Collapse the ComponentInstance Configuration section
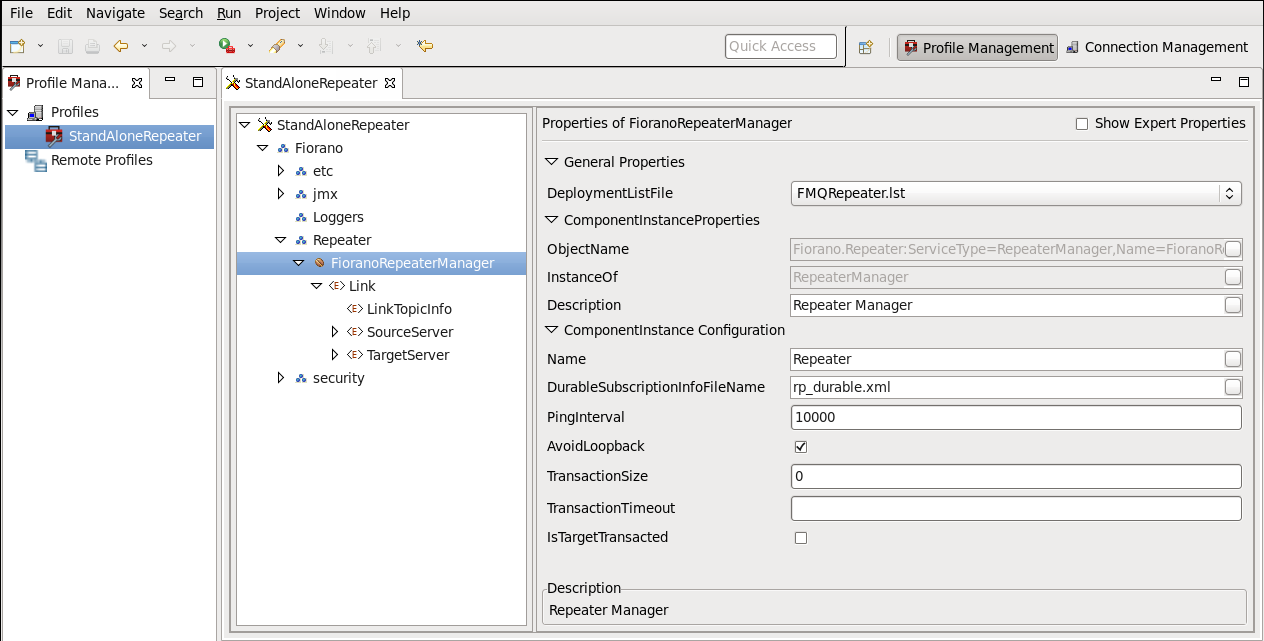The height and width of the screenshot is (641, 1264). click(551, 330)
